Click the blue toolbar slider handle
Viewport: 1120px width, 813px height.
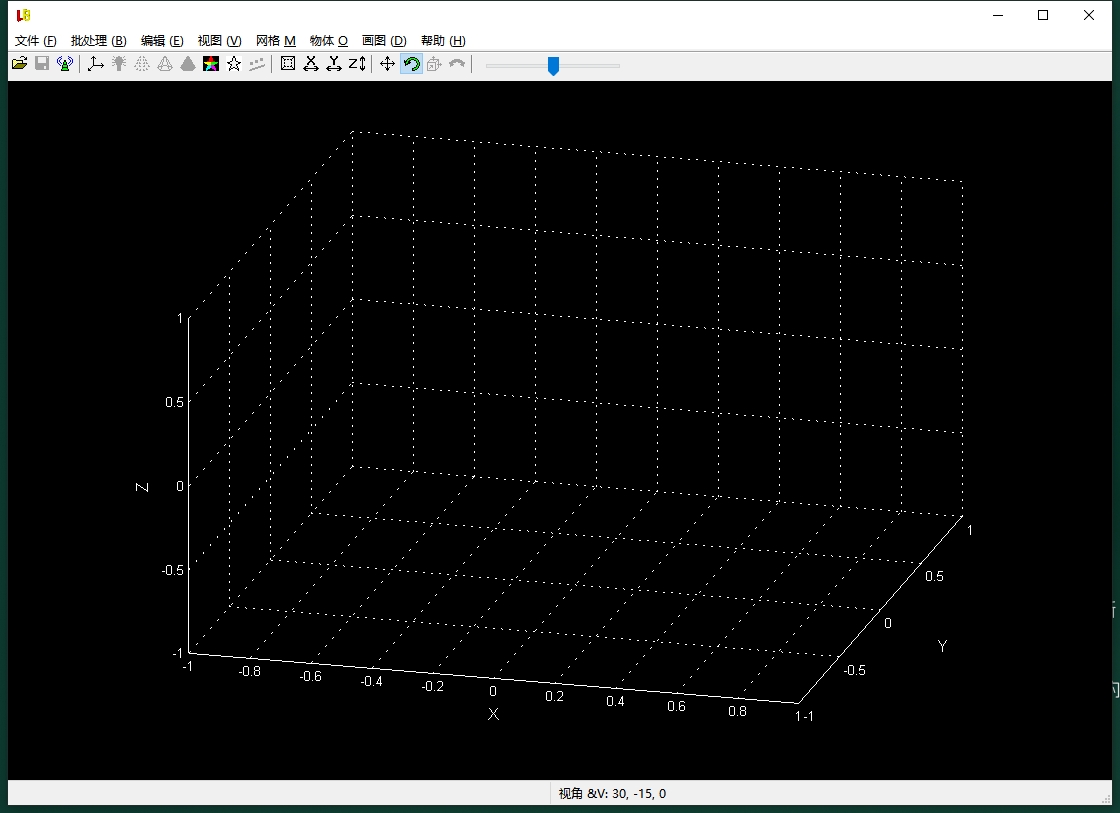(x=553, y=66)
